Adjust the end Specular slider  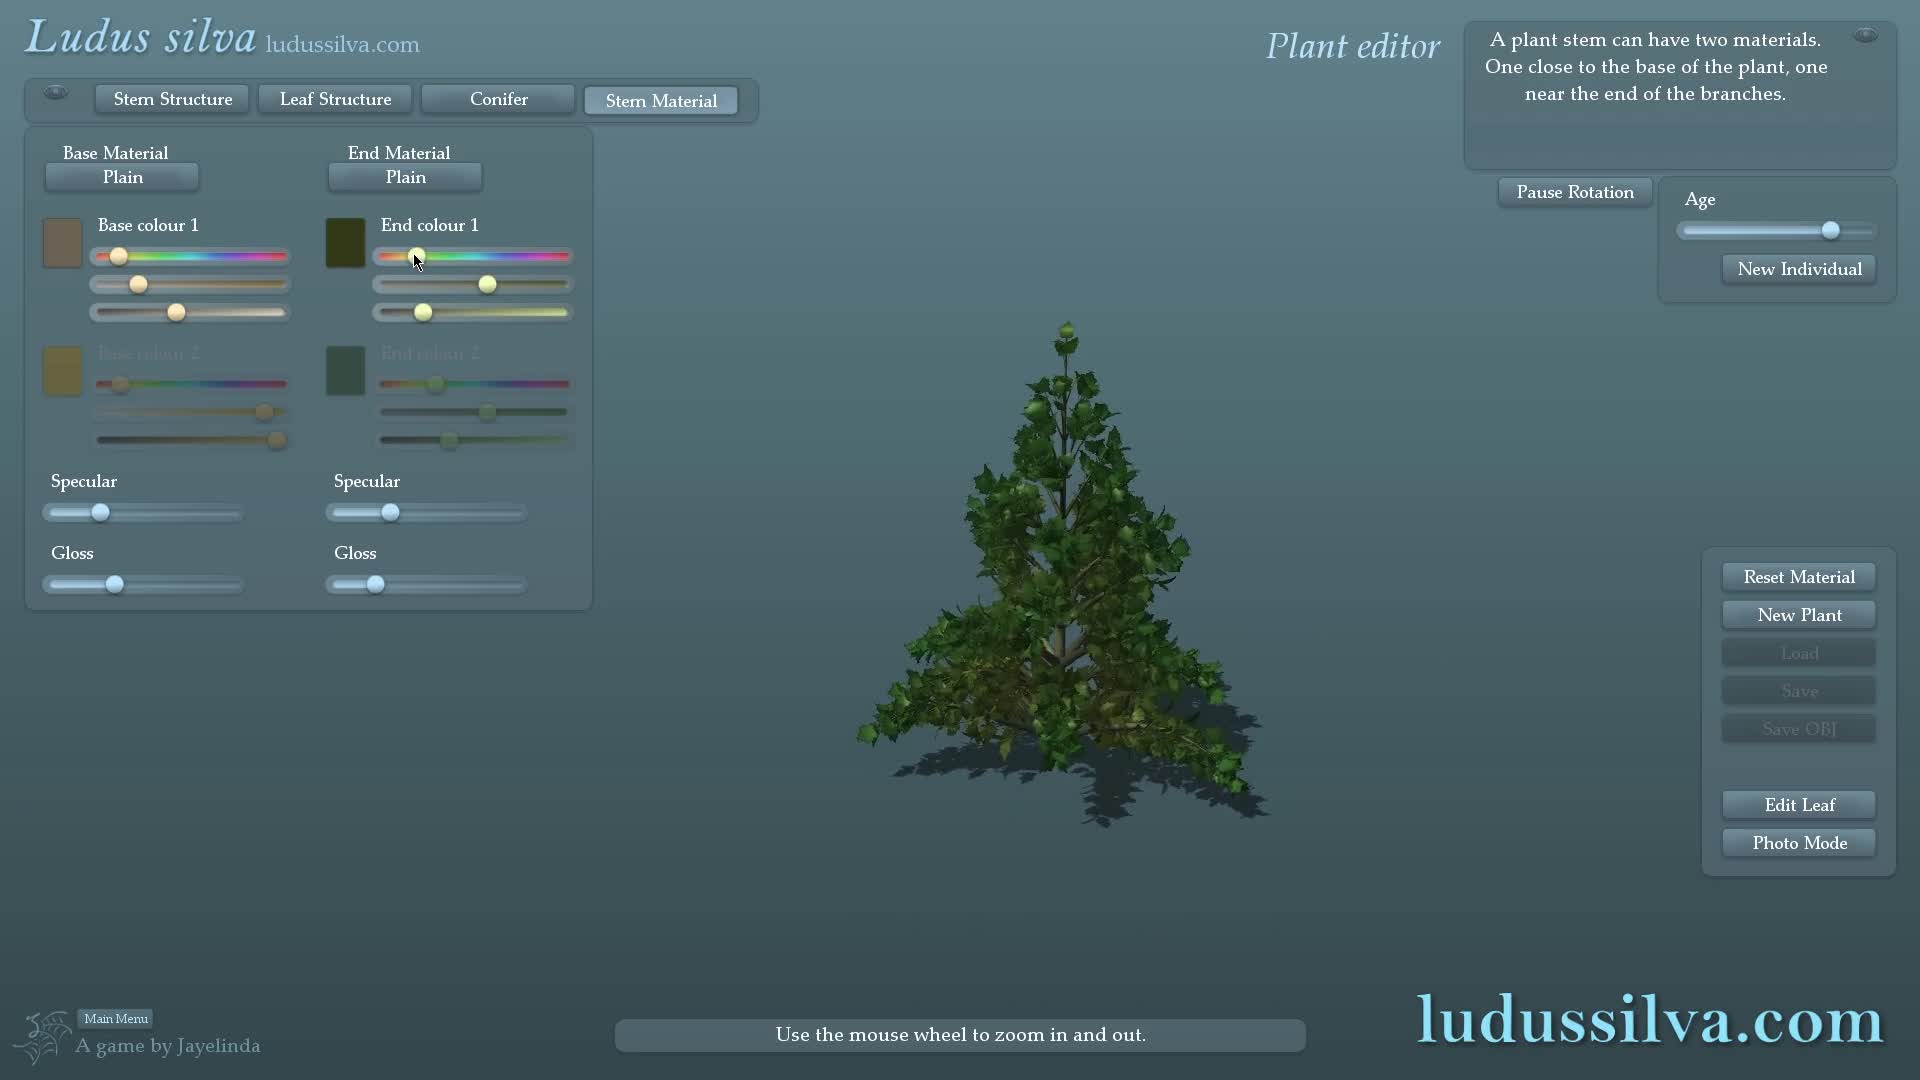[426, 513]
